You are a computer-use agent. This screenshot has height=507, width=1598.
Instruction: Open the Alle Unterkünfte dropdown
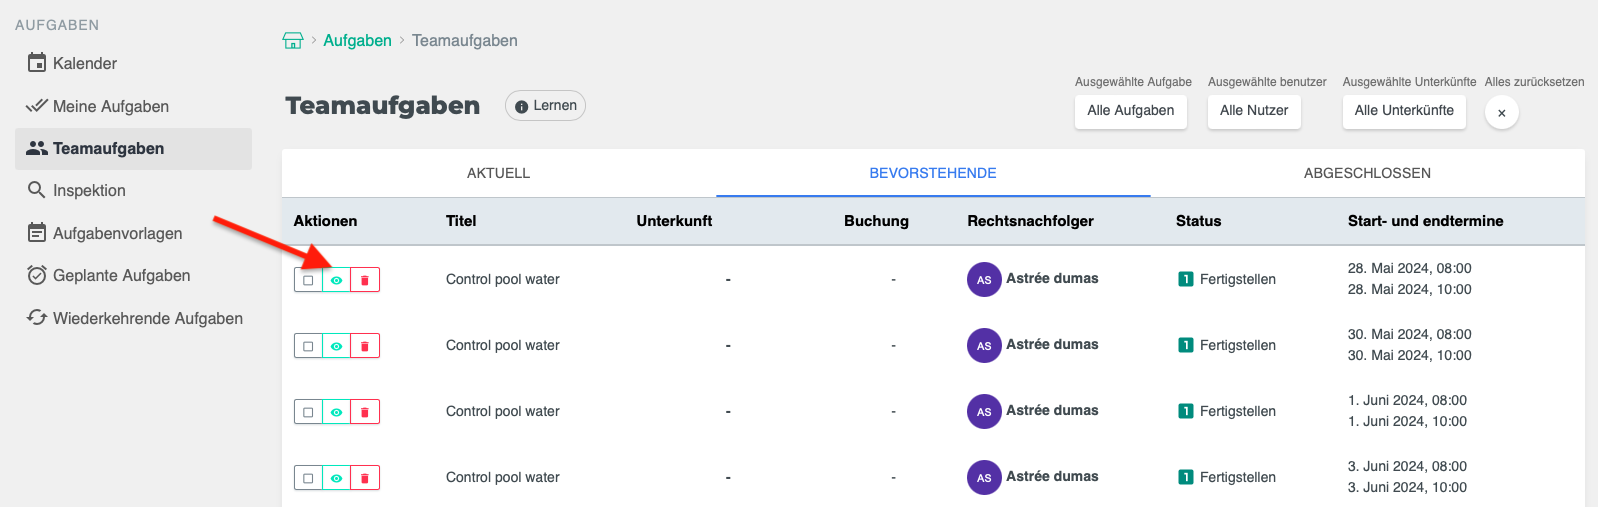pos(1403,111)
